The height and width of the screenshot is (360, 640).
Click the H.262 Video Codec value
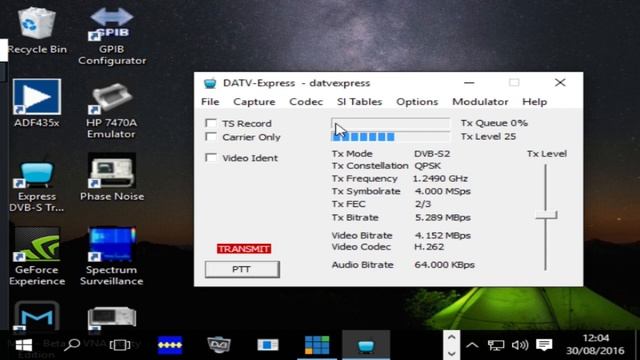point(429,247)
